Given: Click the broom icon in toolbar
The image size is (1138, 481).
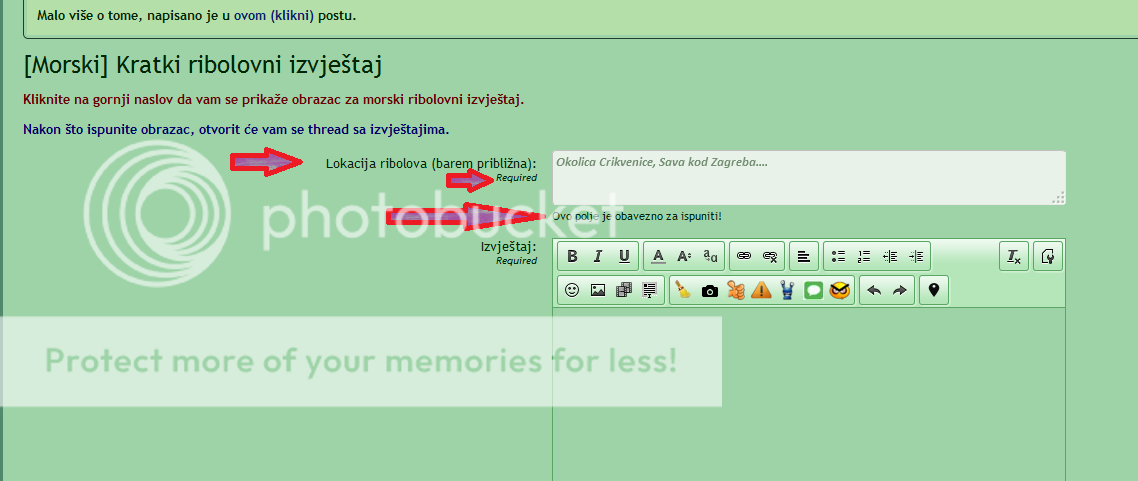Looking at the screenshot, I should [x=683, y=290].
